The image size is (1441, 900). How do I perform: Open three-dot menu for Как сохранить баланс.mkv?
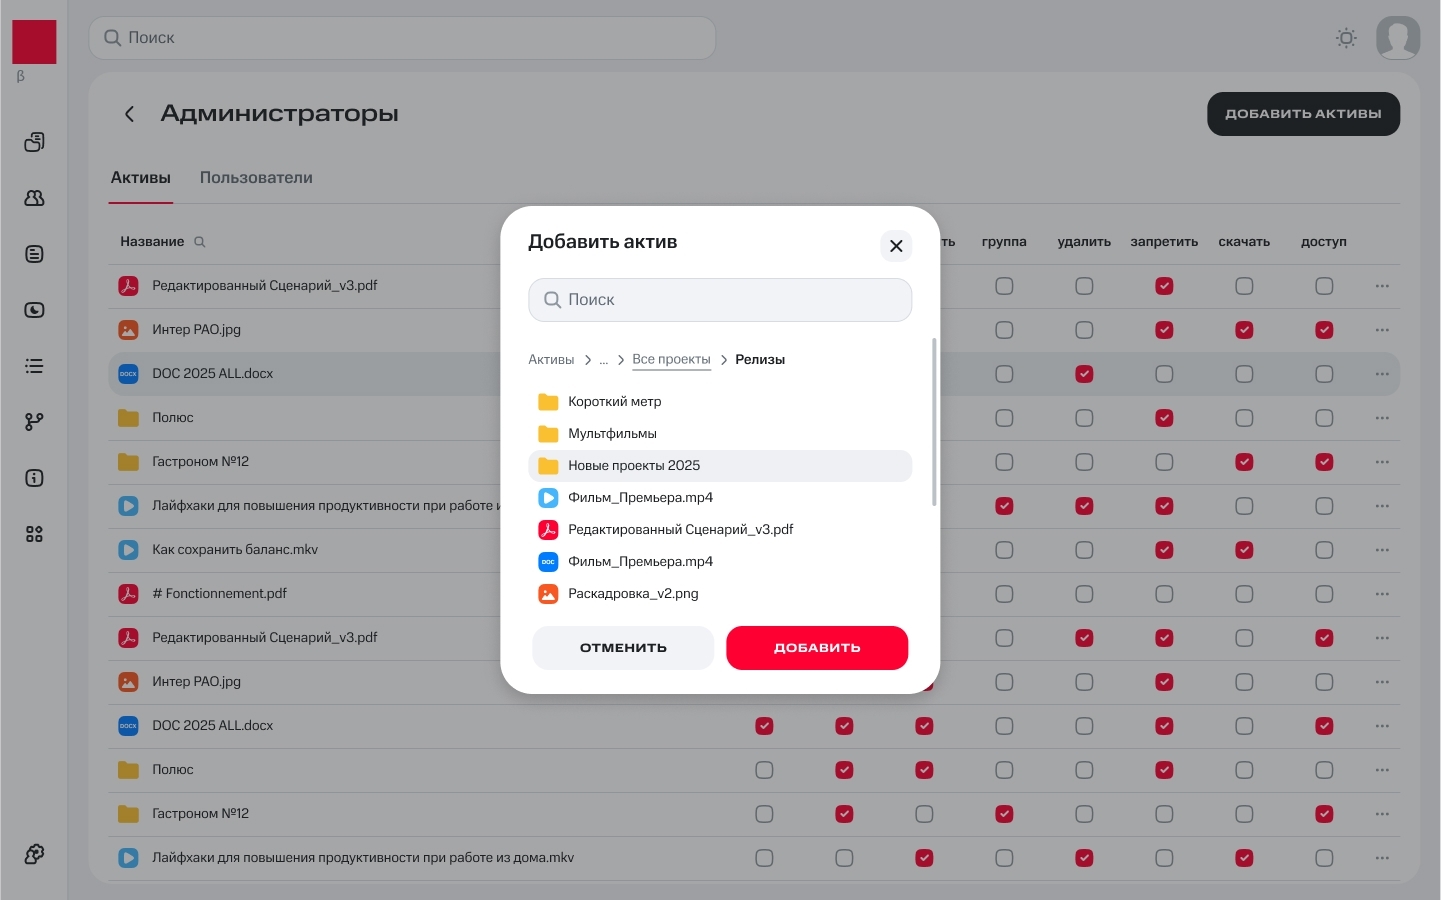tap(1382, 550)
